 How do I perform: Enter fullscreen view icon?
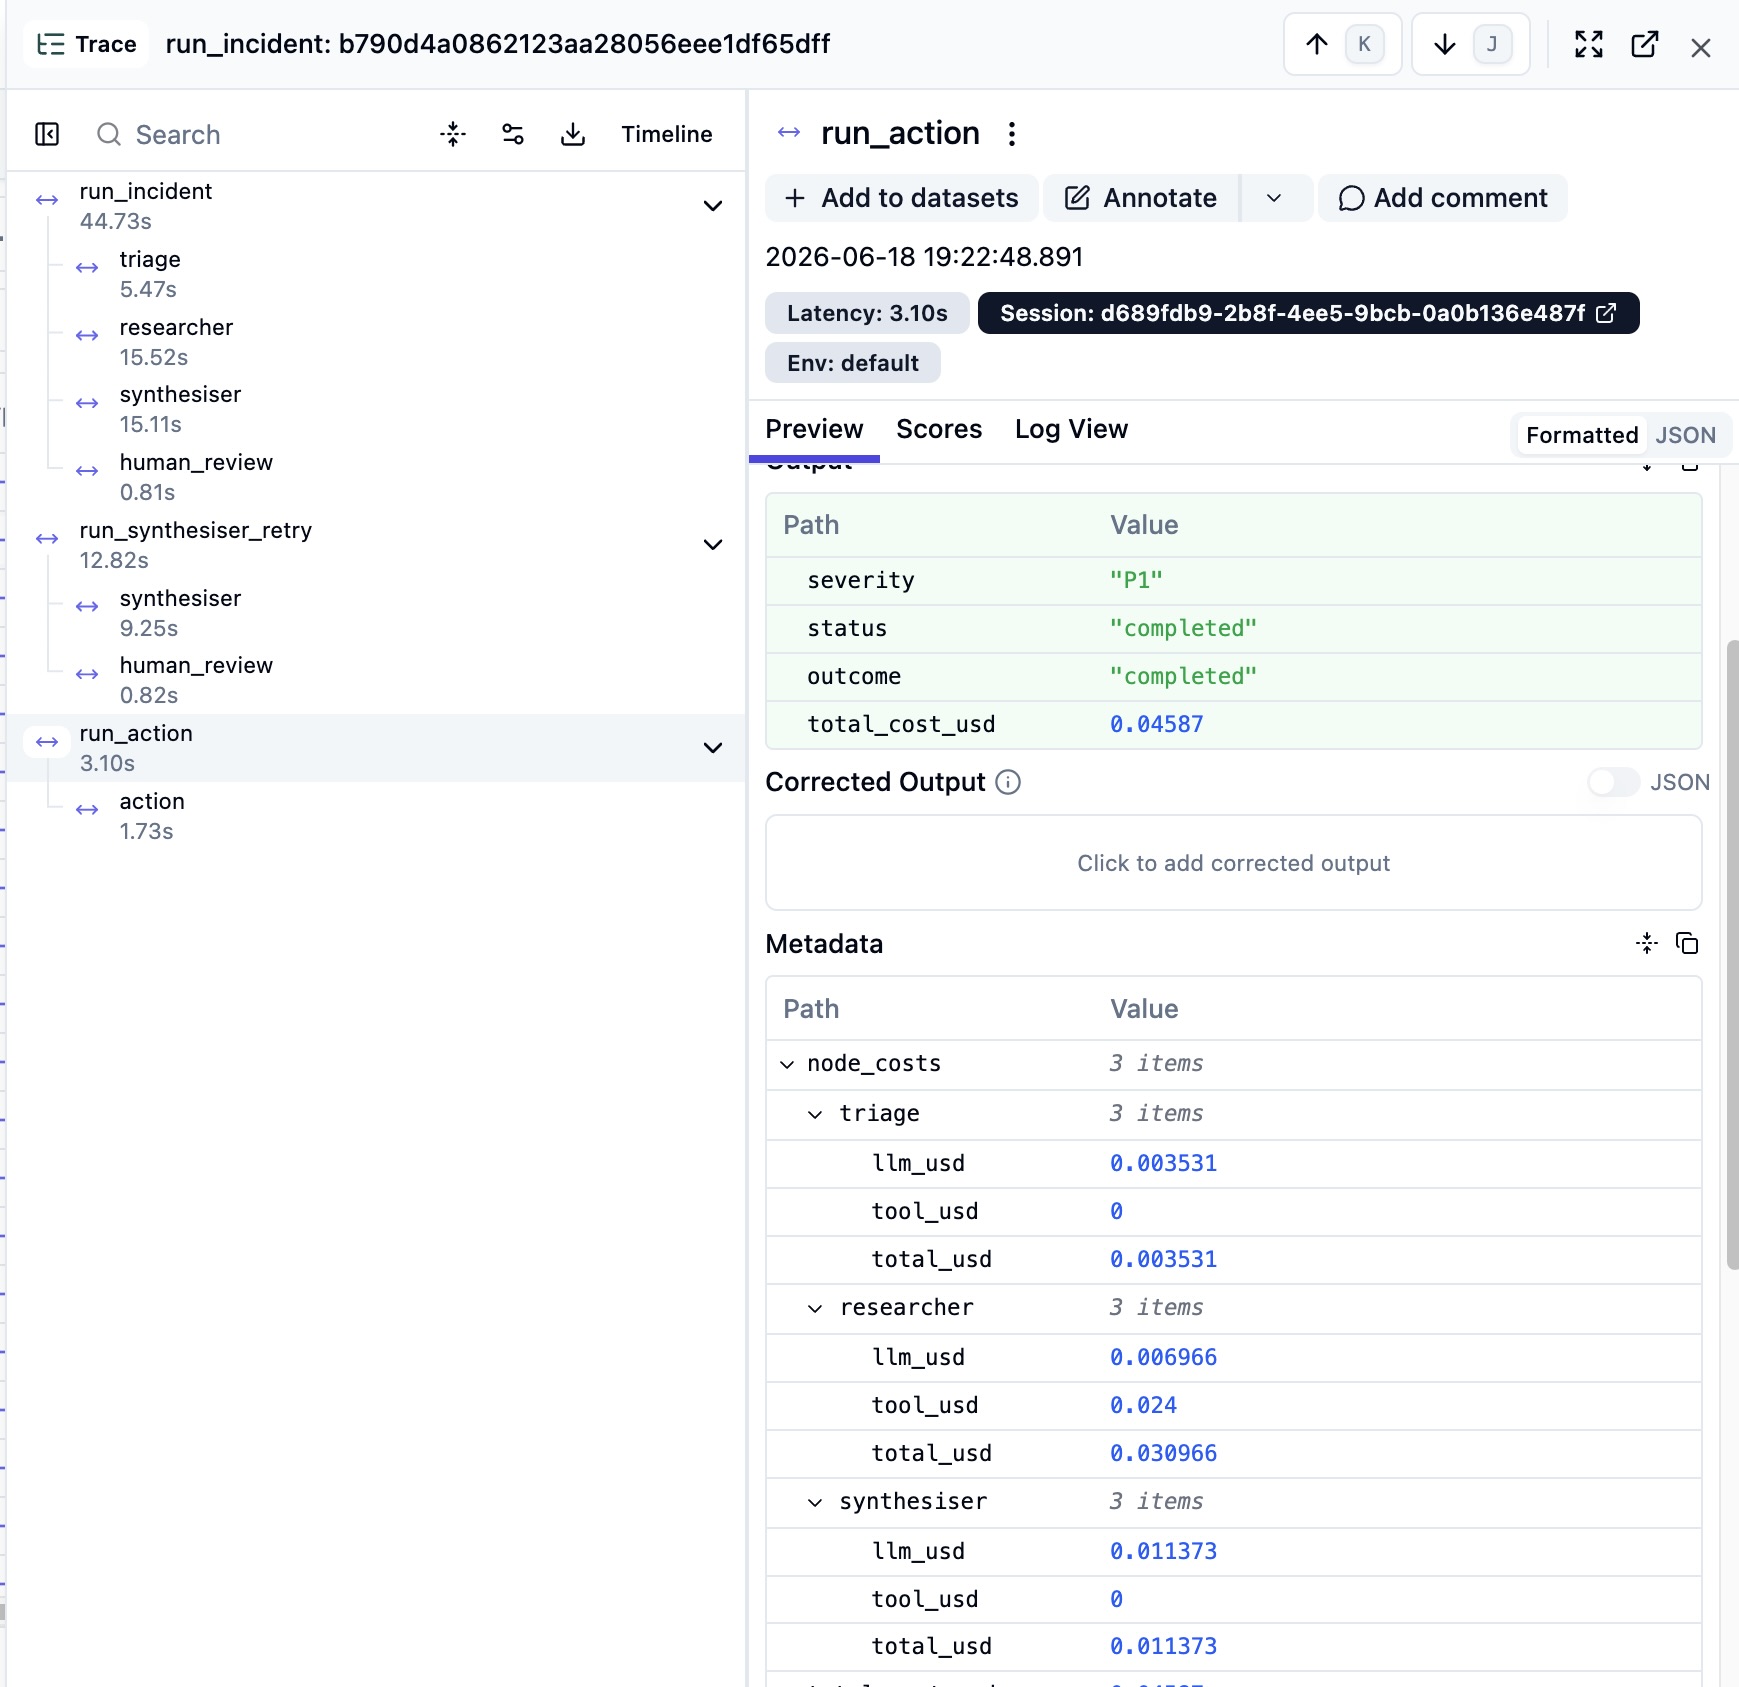coord(1589,44)
